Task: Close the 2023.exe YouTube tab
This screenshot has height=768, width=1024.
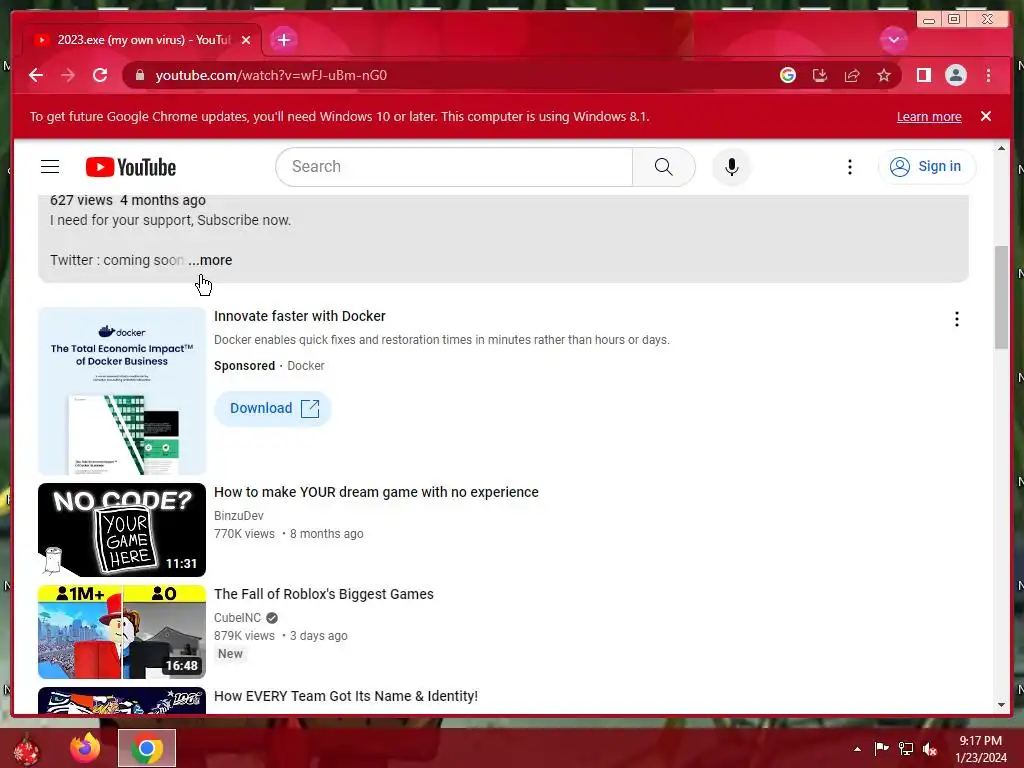Action: (x=246, y=40)
